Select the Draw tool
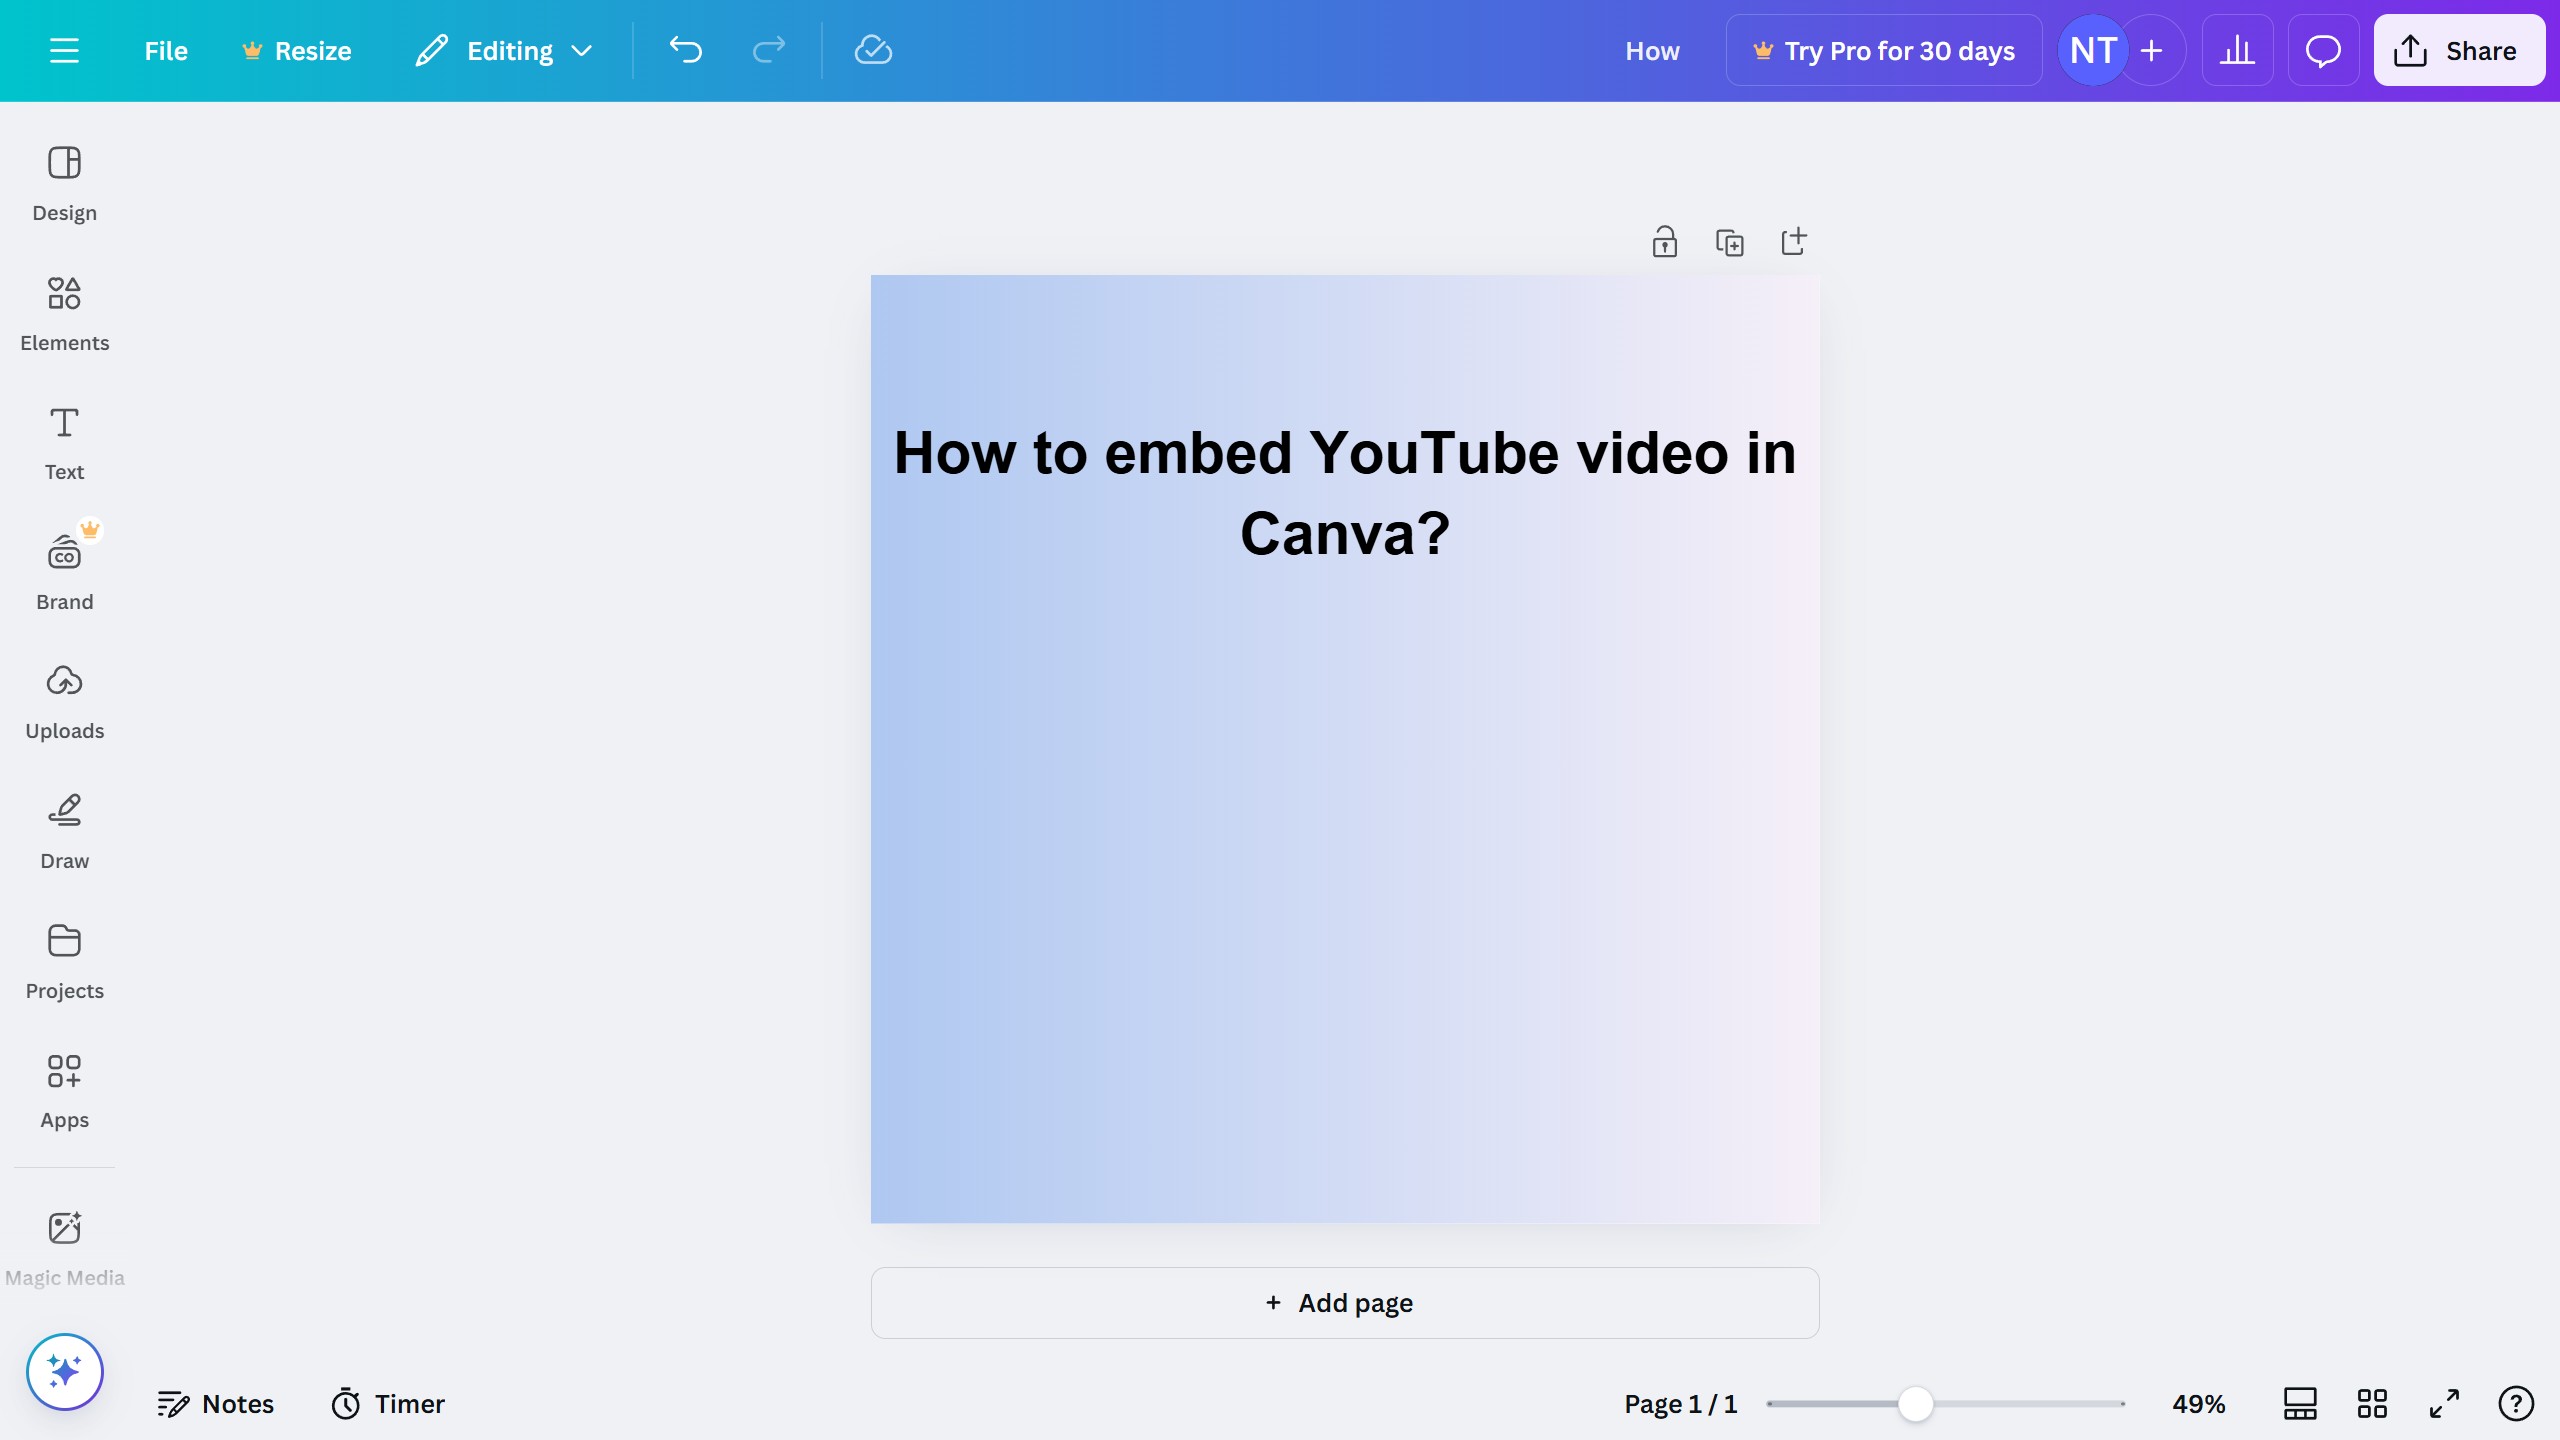This screenshot has width=2560, height=1440. (x=64, y=830)
